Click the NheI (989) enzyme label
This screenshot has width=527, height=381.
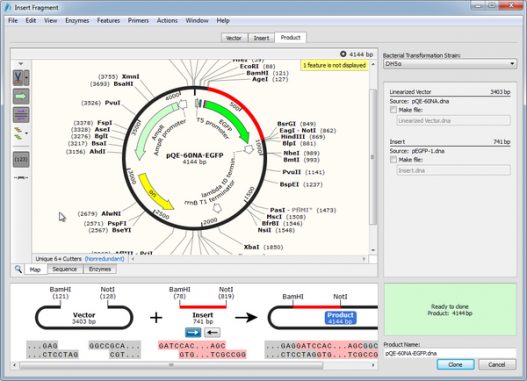pos(301,153)
